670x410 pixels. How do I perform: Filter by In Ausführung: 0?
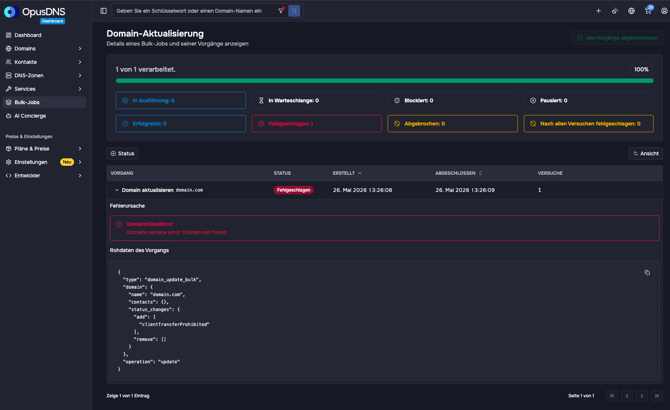181,100
